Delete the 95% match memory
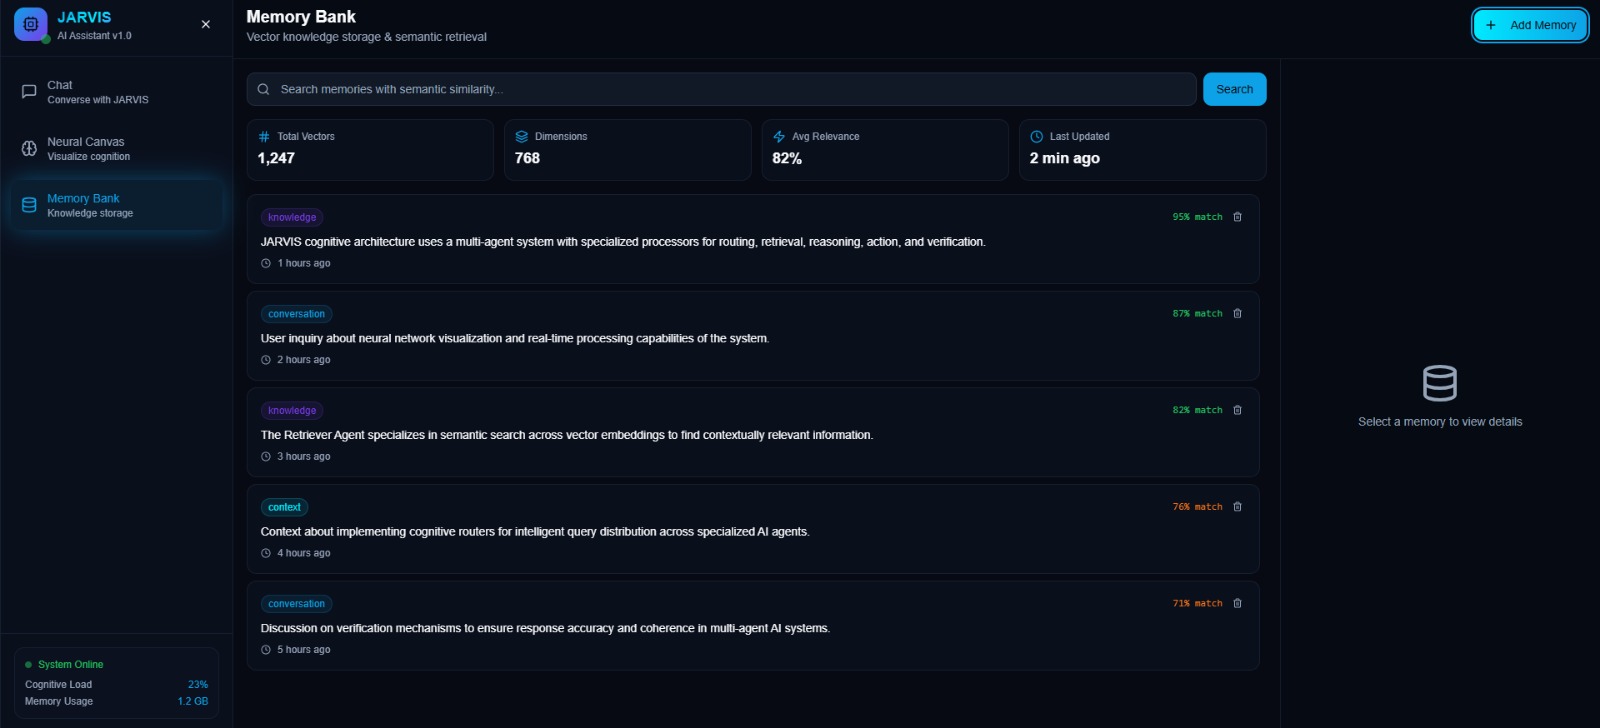1600x728 pixels. (1237, 217)
